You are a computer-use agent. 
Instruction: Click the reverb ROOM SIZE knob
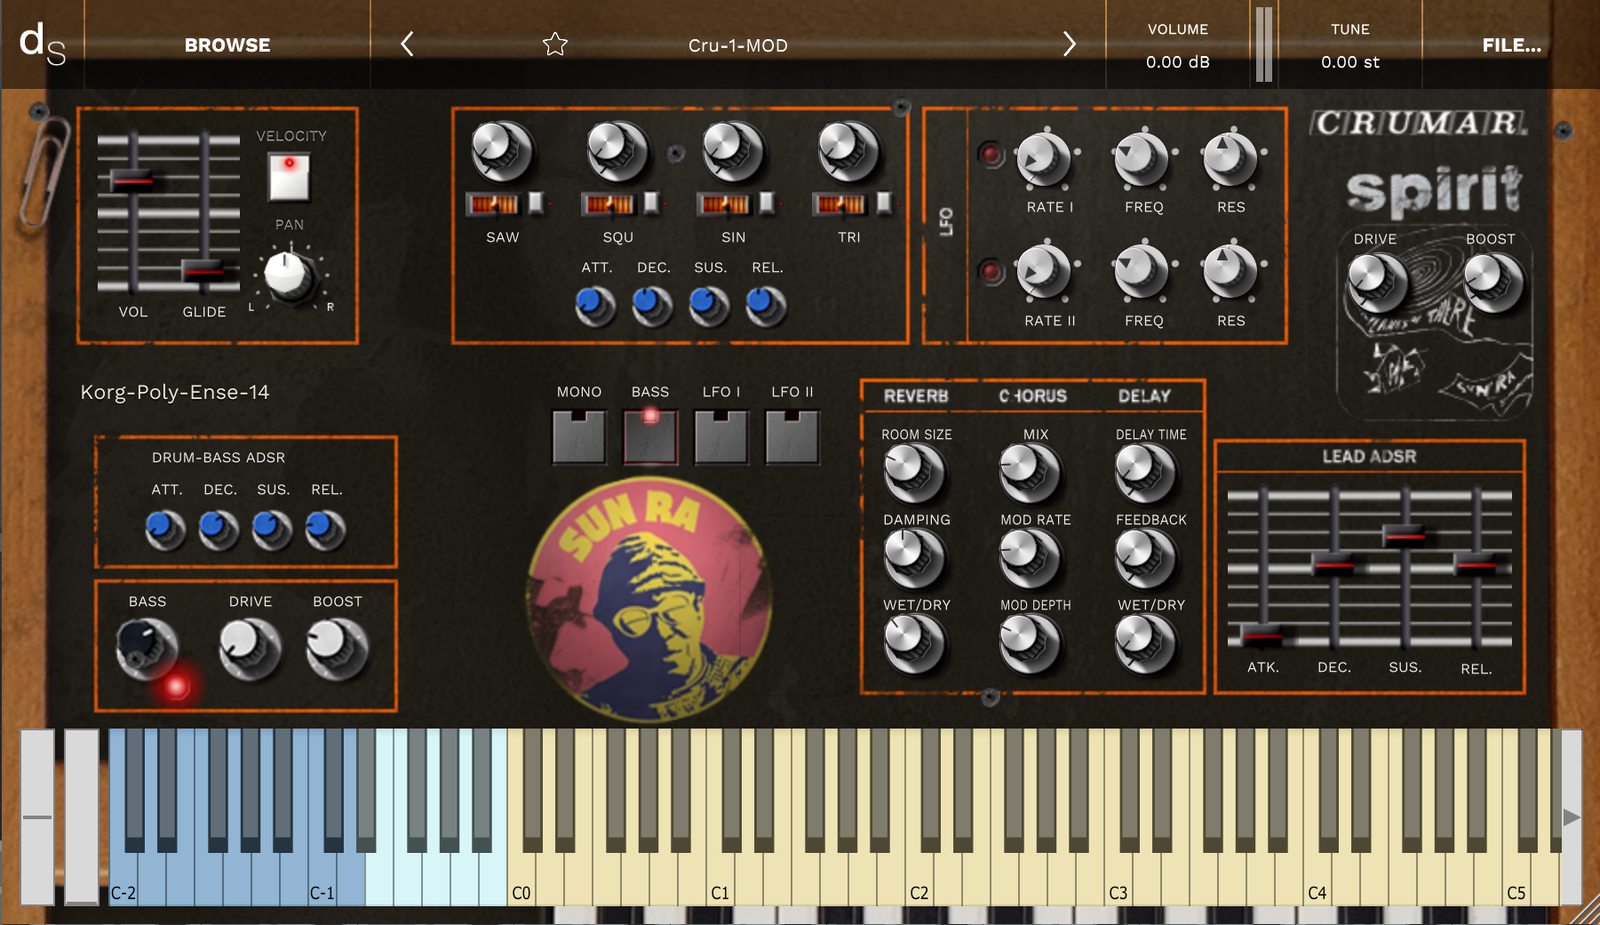click(913, 472)
